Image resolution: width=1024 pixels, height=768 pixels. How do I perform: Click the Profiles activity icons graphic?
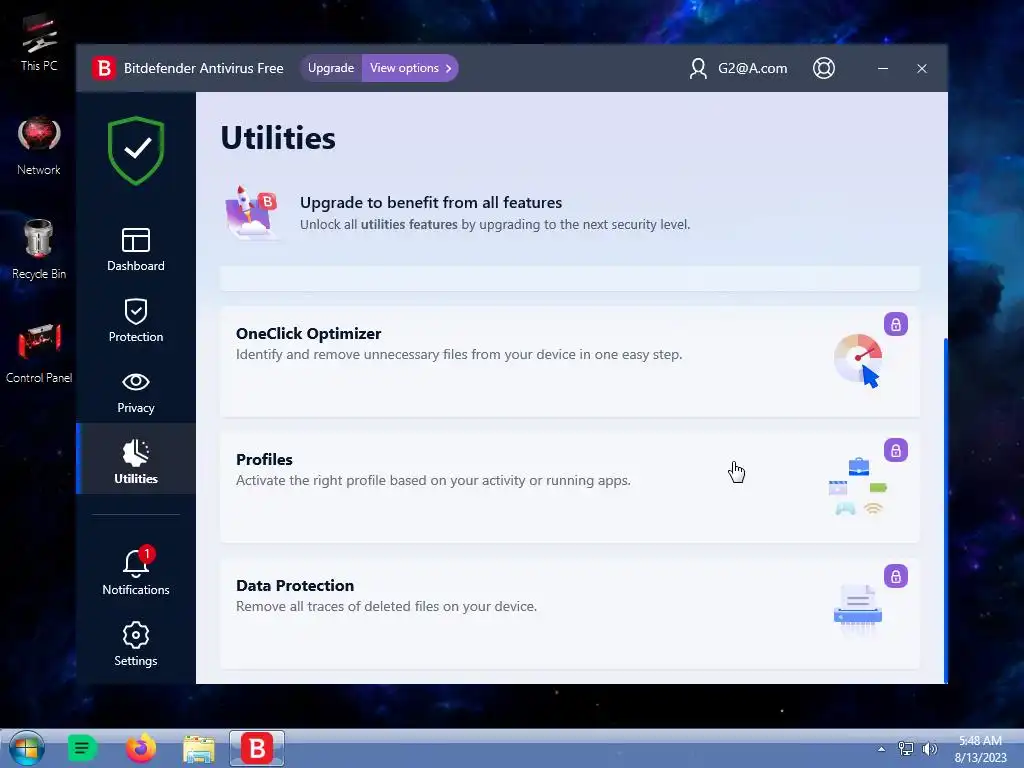(x=858, y=487)
